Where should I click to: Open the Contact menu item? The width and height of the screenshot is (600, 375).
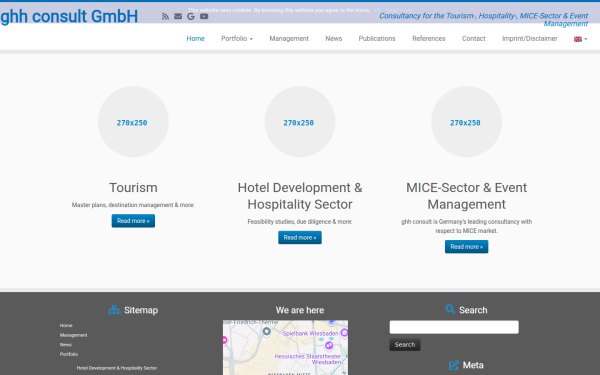tap(474, 39)
